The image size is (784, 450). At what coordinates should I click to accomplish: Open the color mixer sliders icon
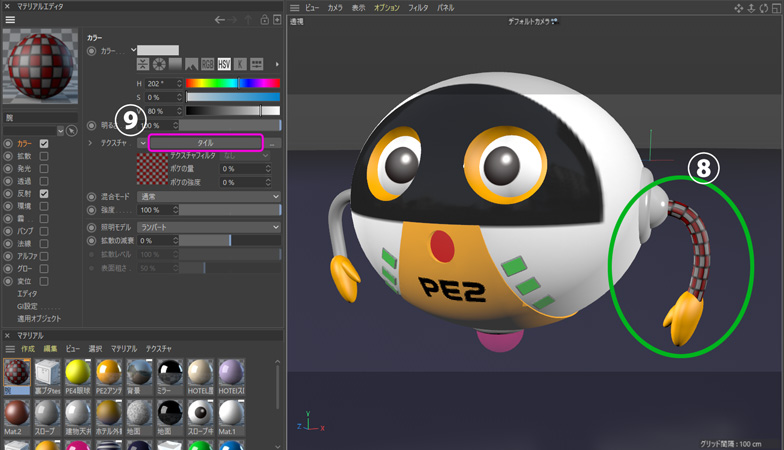coord(257,64)
